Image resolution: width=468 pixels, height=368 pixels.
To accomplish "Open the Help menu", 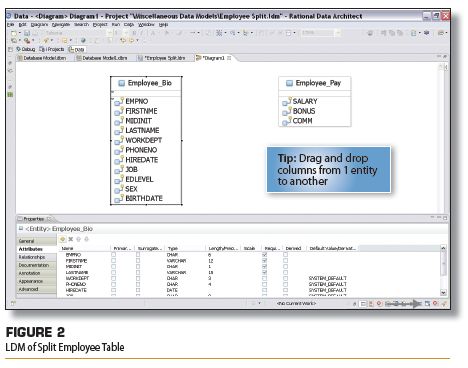I will (x=163, y=25).
